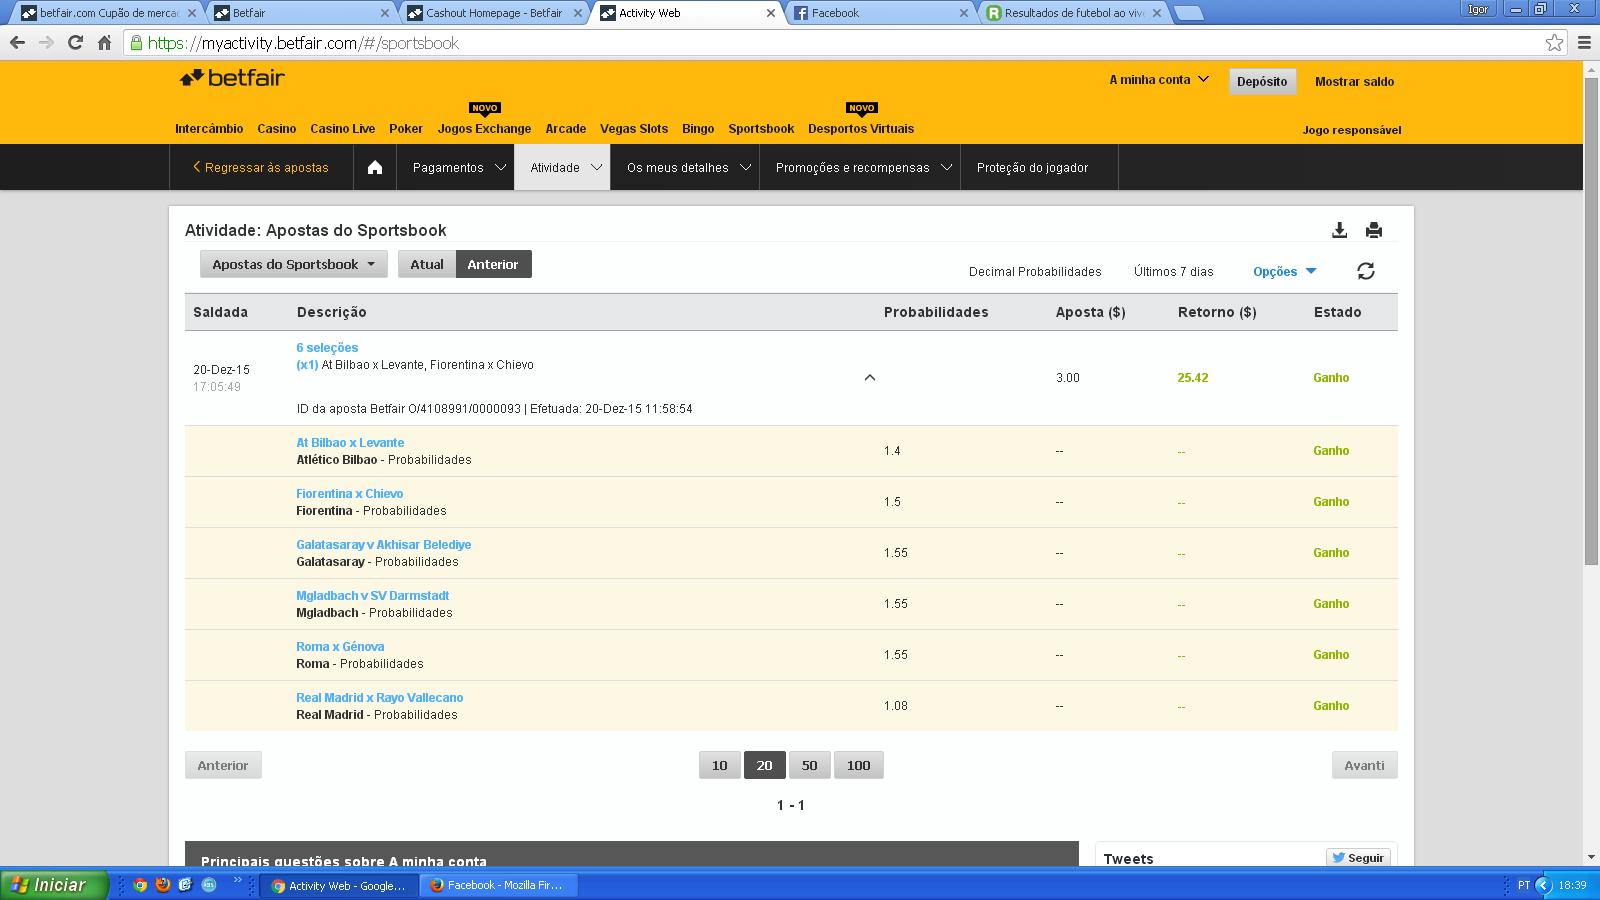Click the Anterior previous page button
The width and height of the screenshot is (1600, 900).
click(223, 765)
